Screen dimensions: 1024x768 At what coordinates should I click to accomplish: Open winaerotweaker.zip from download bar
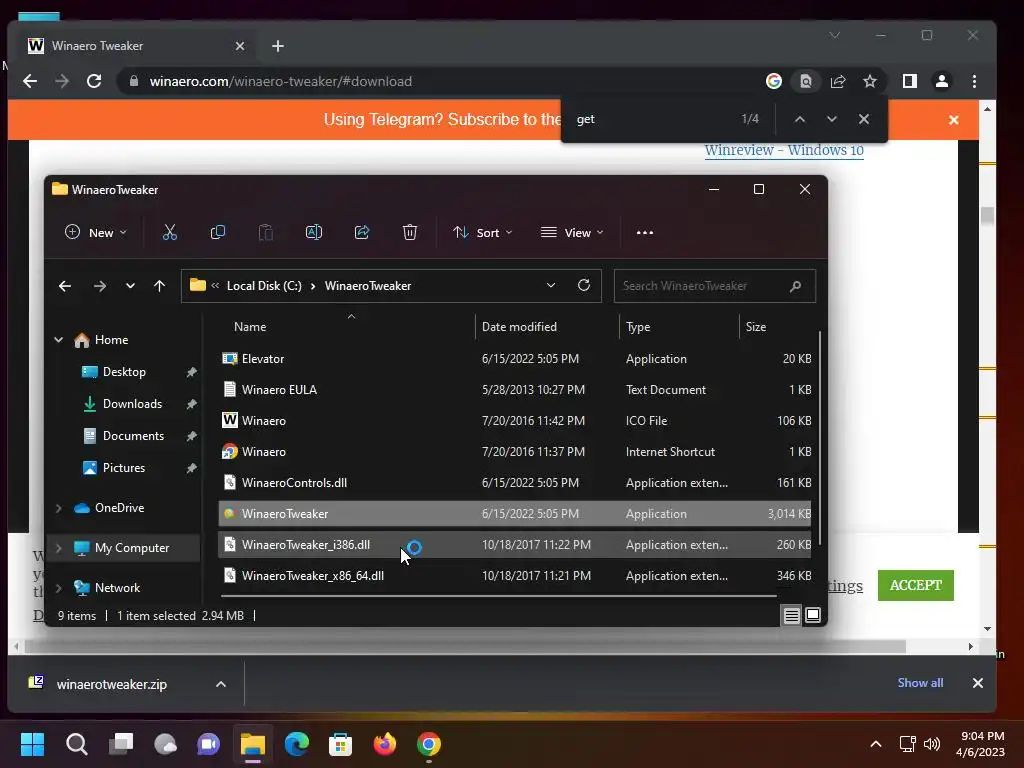[111, 684]
